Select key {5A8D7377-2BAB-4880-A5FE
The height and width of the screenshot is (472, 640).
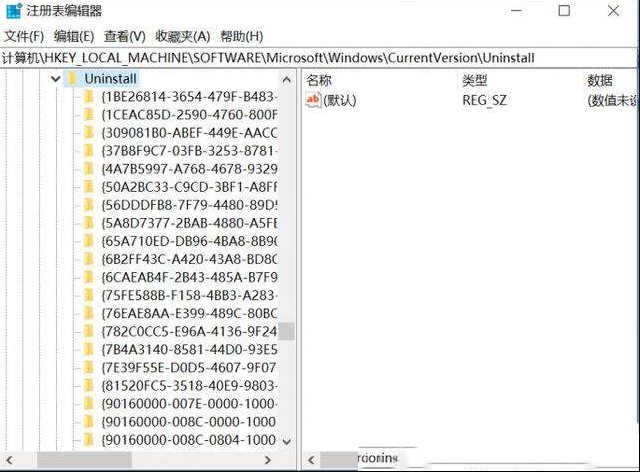coord(189,223)
